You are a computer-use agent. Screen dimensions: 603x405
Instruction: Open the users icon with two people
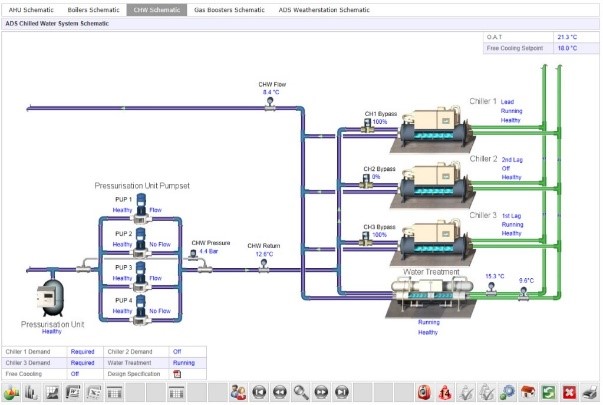tap(238, 392)
